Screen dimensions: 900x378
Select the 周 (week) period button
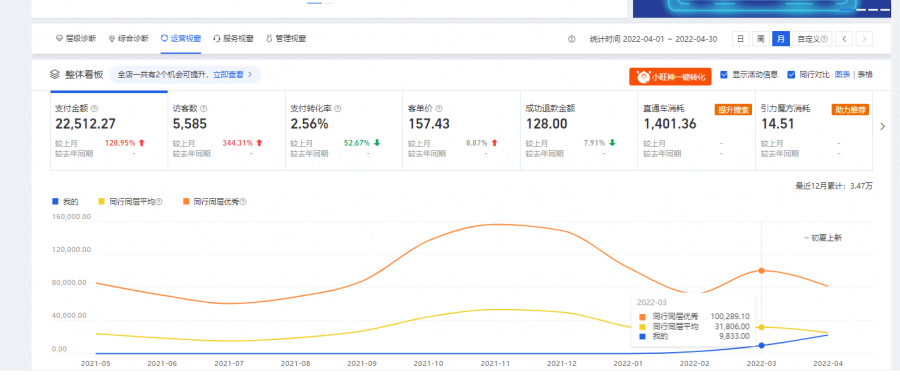click(x=761, y=39)
